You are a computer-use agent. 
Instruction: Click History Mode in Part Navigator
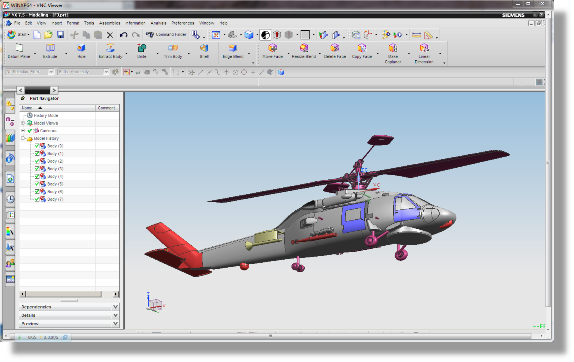click(x=46, y=115)
